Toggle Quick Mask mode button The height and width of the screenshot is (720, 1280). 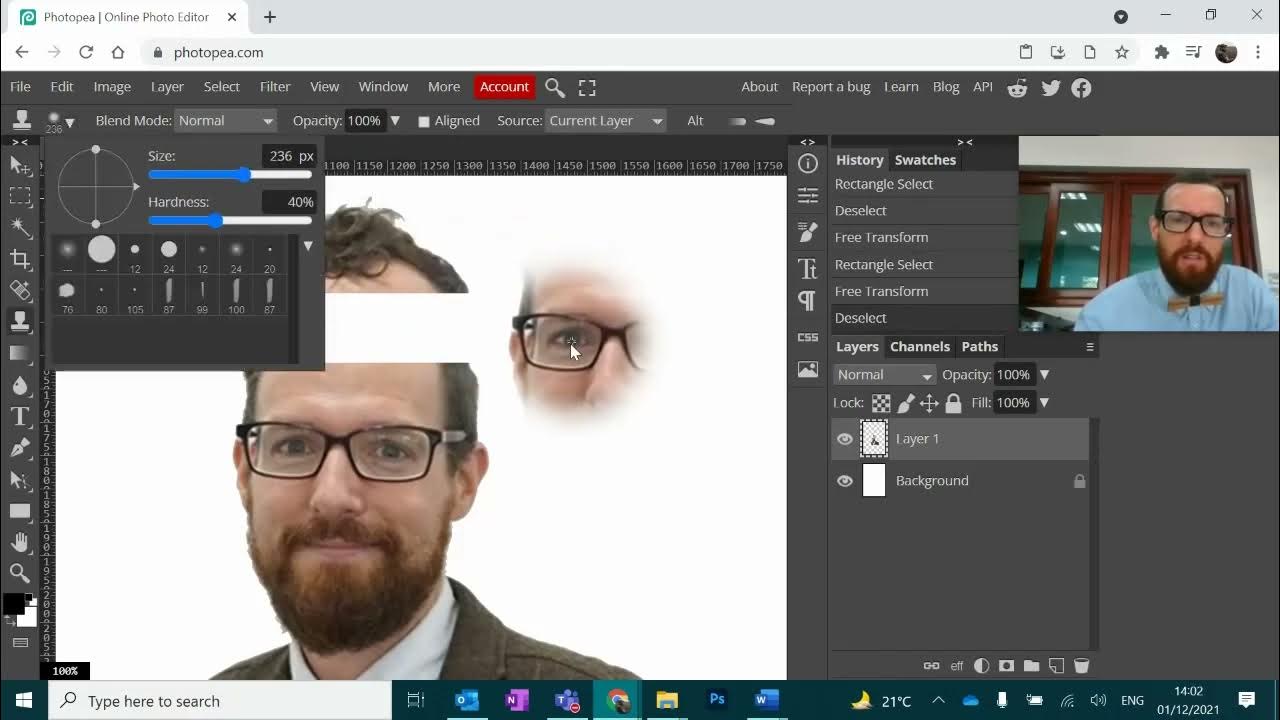(20, 643)
